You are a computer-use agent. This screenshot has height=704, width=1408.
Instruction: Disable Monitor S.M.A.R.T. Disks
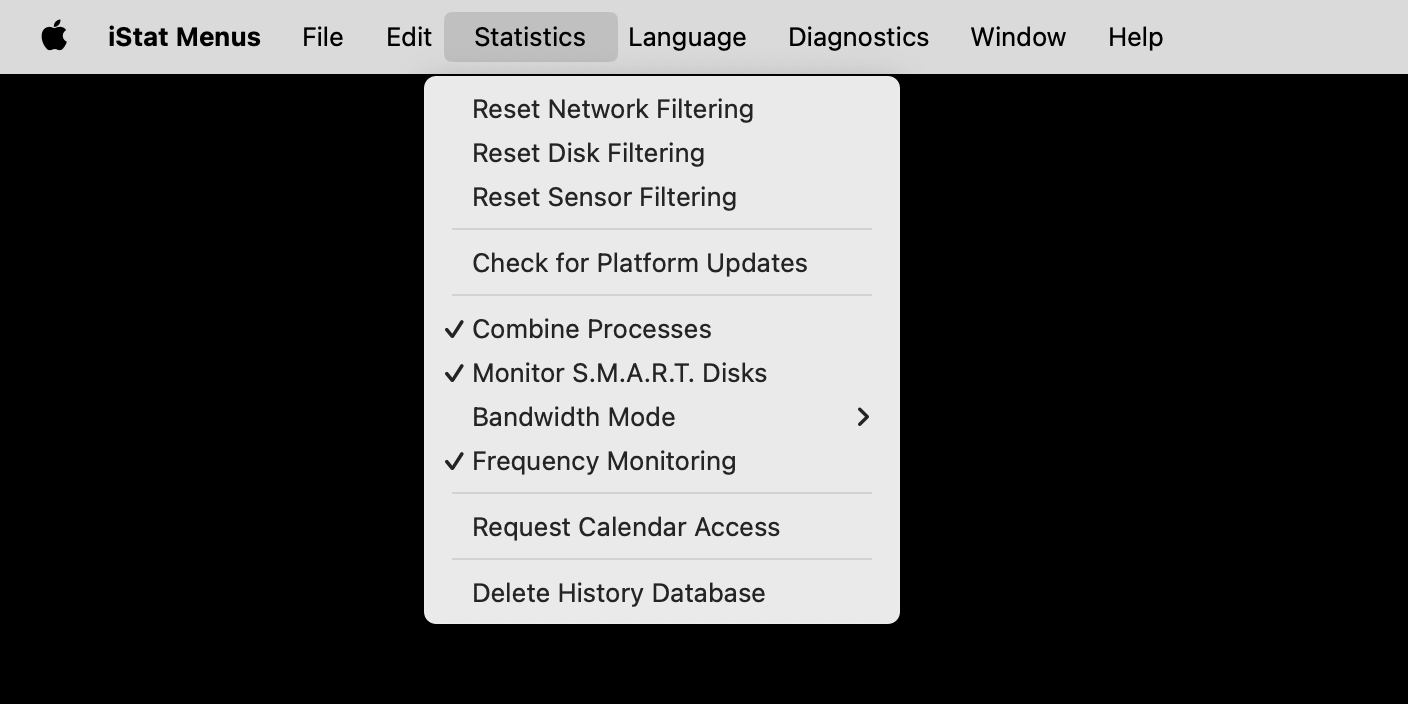pos(662,373)
